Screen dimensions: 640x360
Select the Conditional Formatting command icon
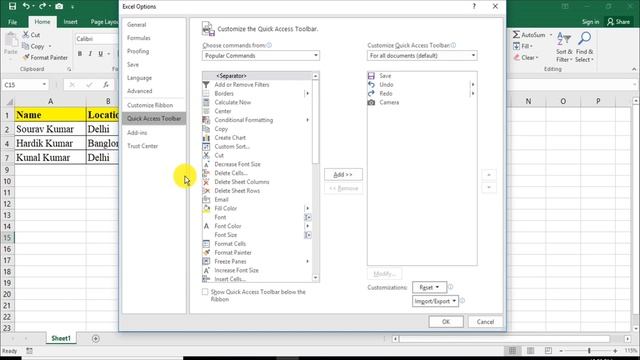pyautogui.click(x=206, y=120)
